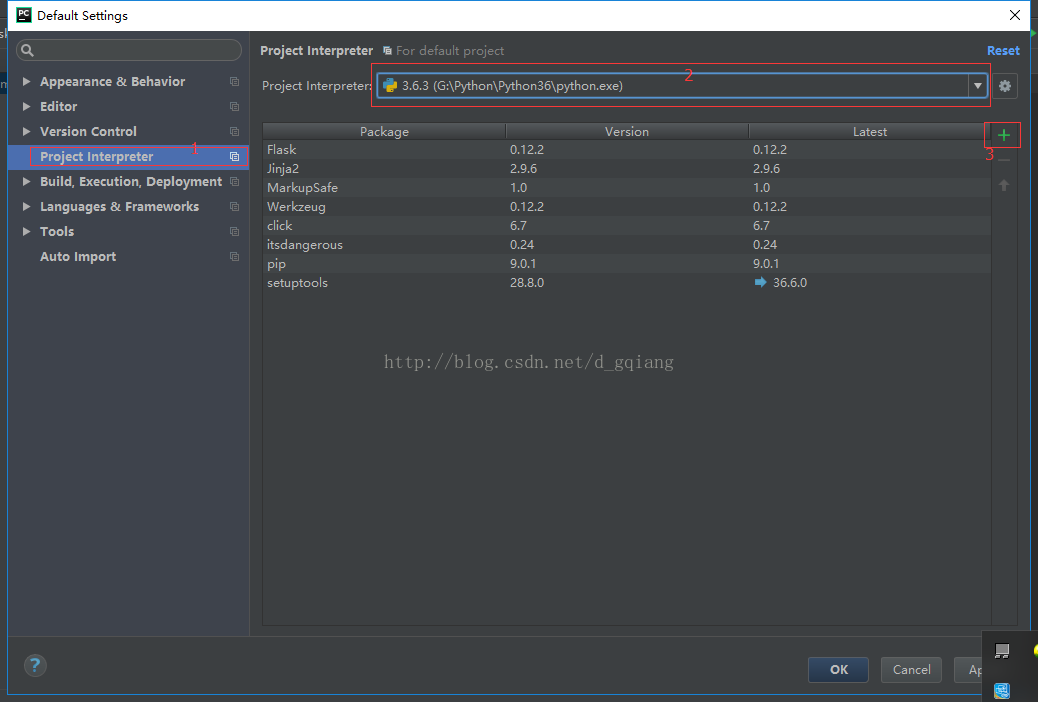The height and width of the screenshot is (702, 1038).
Task: Expand the Editor section
Action: click(x=26, y=107)
